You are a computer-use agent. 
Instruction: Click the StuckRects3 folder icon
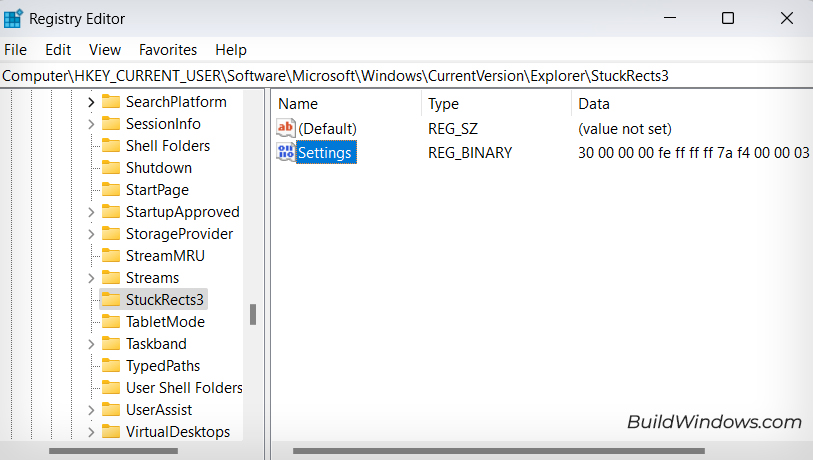point(111,299)
